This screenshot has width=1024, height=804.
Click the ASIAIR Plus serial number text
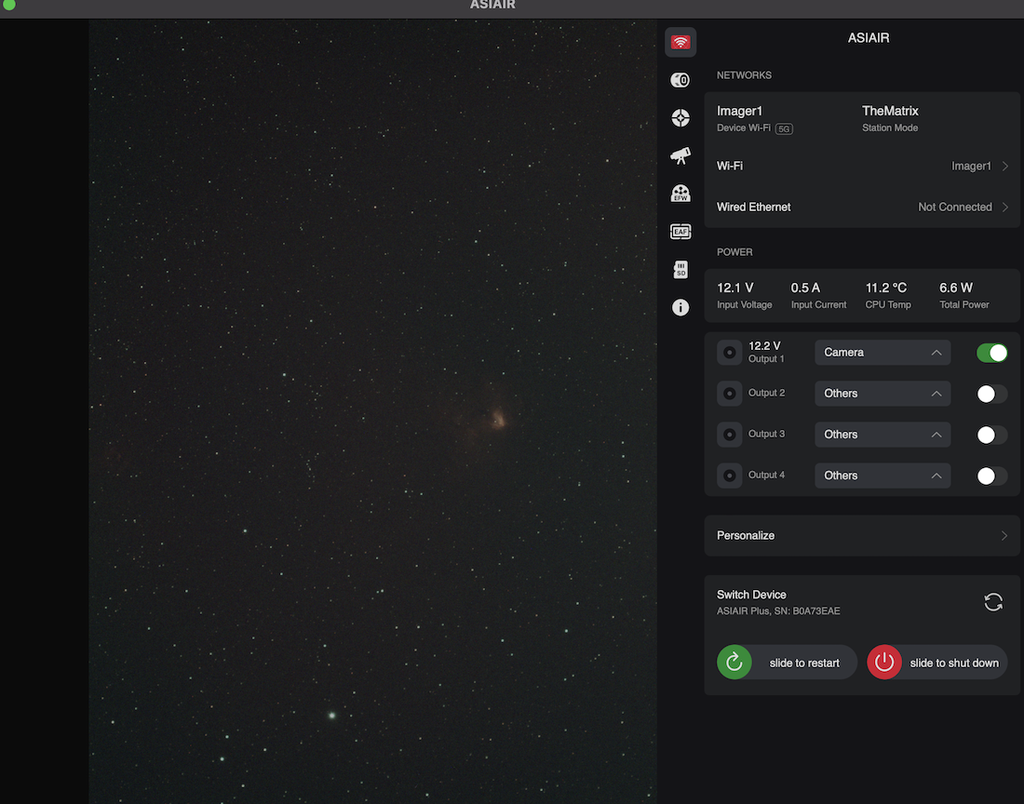(778, 611)
